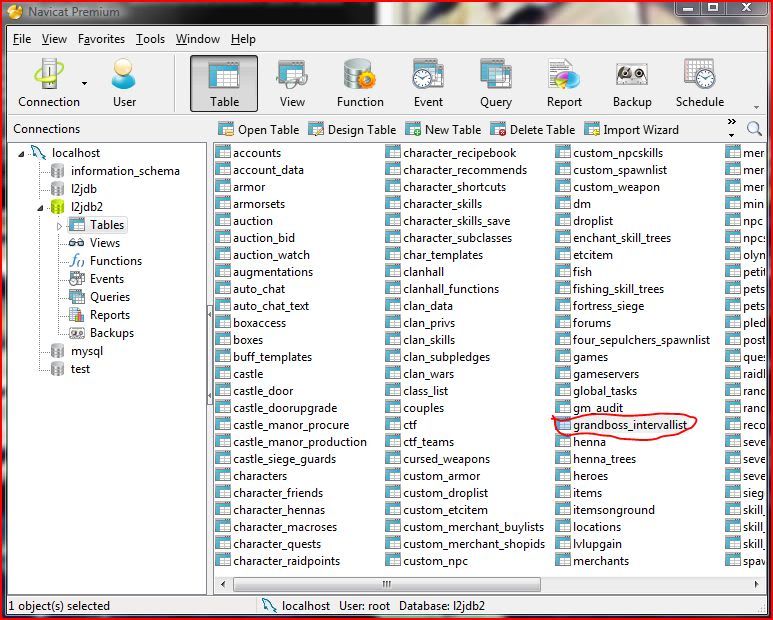Show more toolbar options chevron
The image size is (773, 620).
tap(732, 124)
